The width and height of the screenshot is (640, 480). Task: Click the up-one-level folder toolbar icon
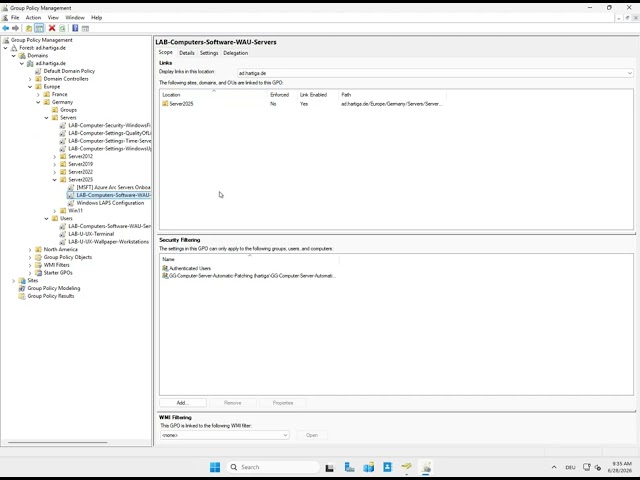point(29,28)
